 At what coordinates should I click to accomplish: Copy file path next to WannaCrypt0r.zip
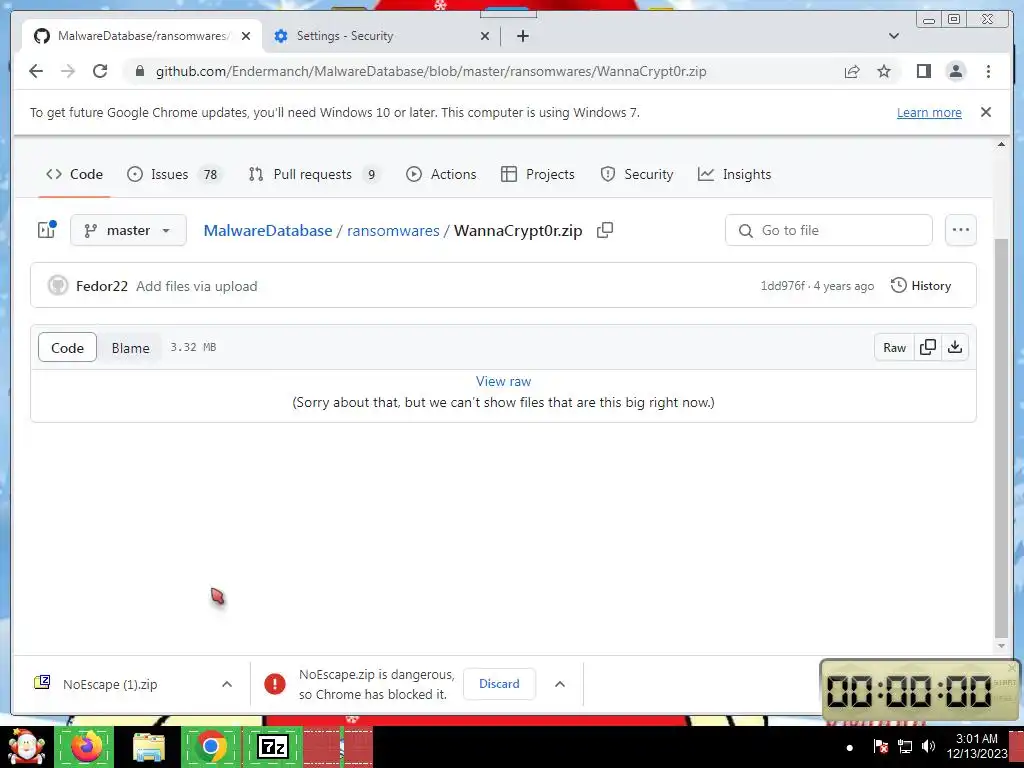[x=605, y=230]
